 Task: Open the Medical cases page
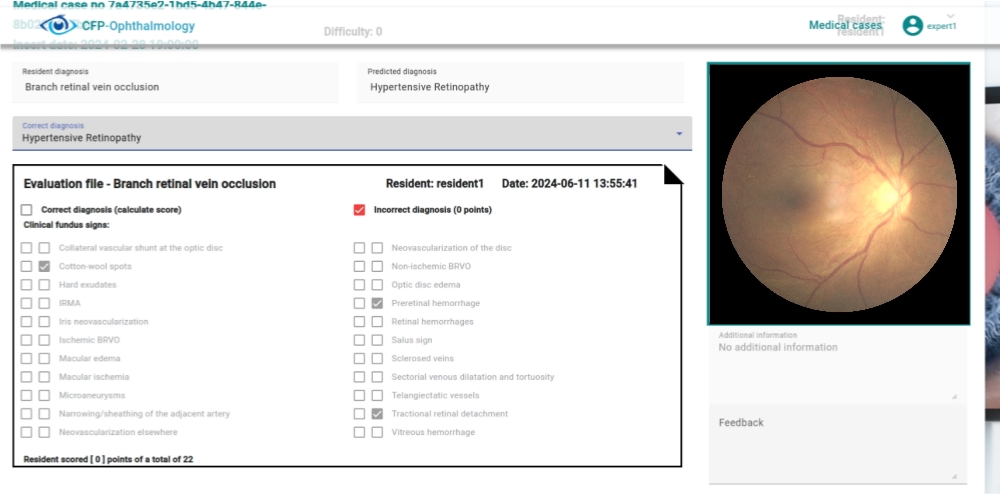tap(845, 26)
